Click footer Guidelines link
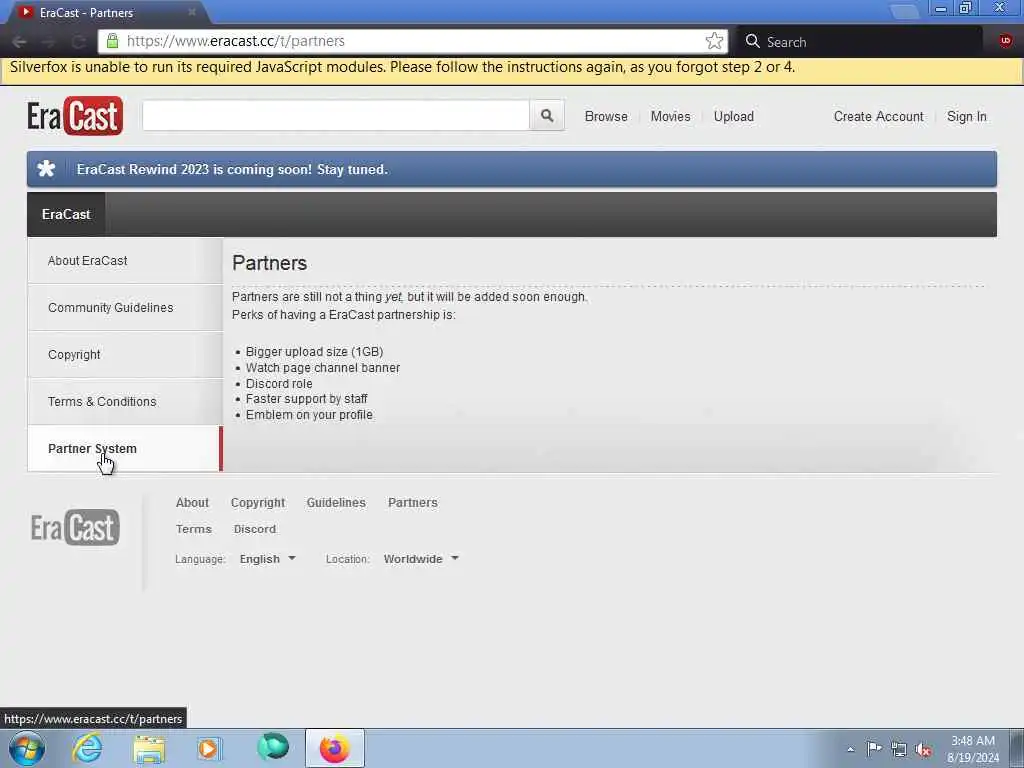Image resolution: width=1024 pixels, height=768 pixels. click(336, 503)
